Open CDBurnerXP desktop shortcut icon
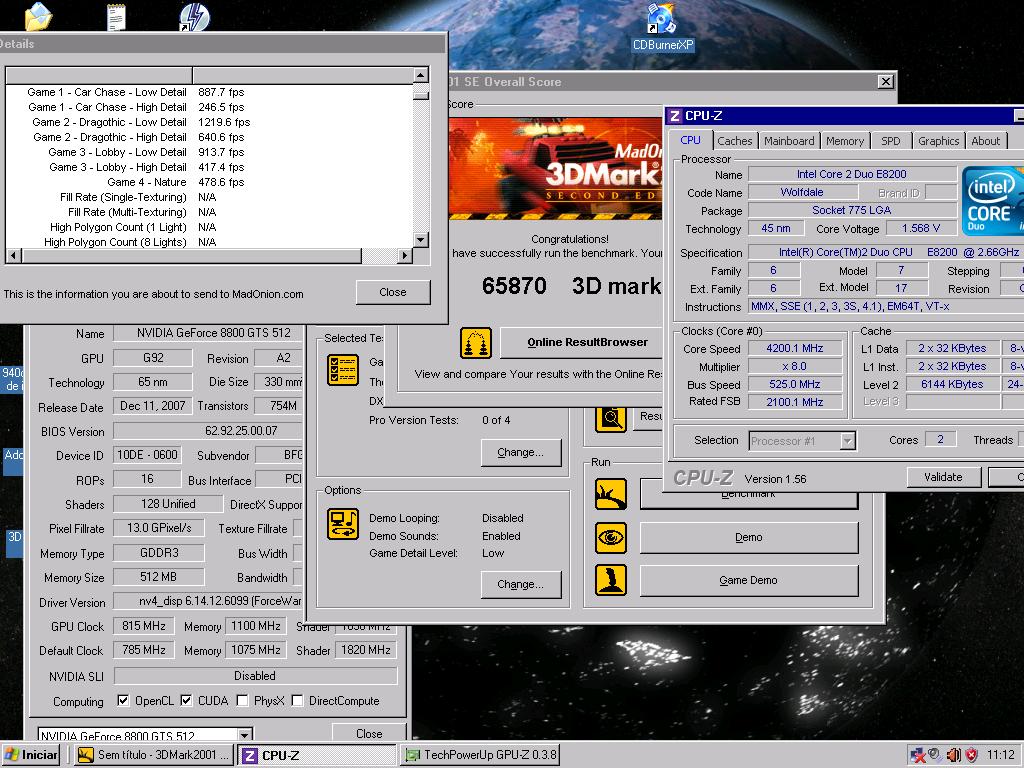The width and height of the screenshot is (1024, 768). (662, 20)
